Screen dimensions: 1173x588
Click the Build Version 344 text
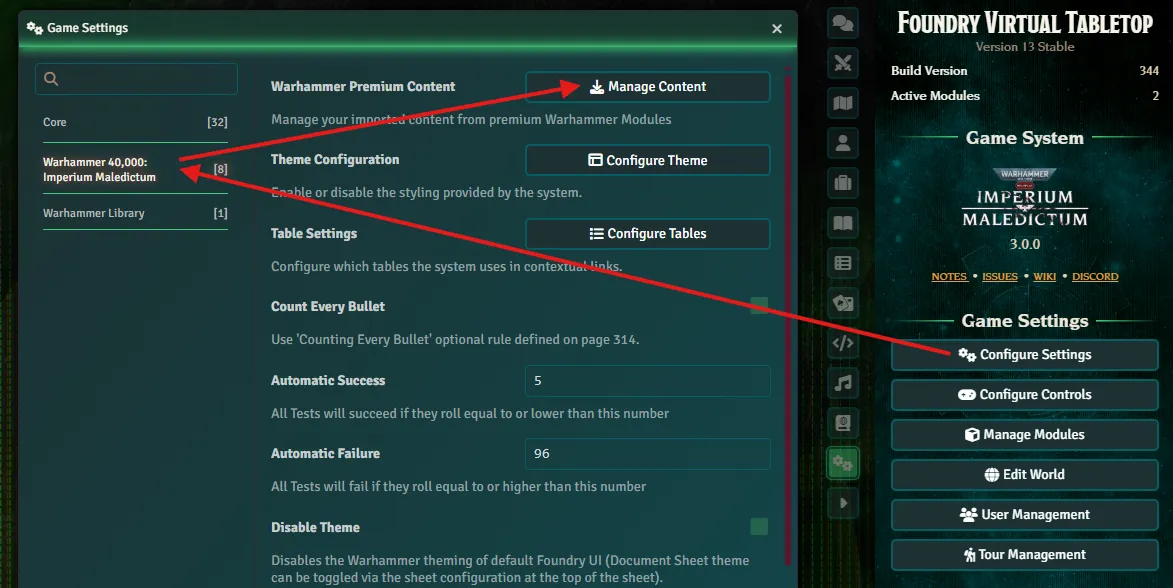point(1024,70)
